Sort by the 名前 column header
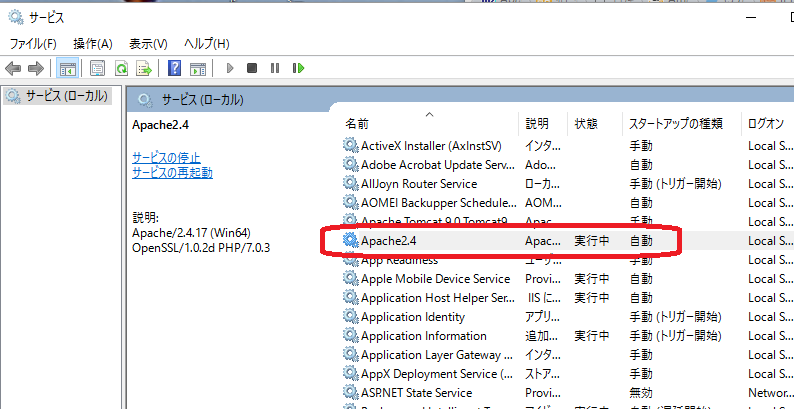 [357, 124]
